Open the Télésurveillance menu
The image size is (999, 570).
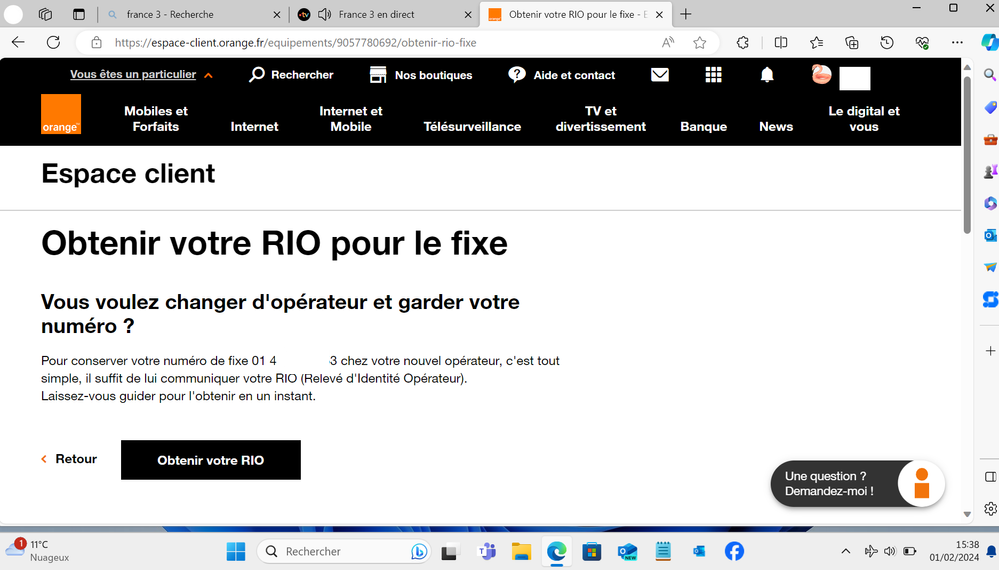(x=472, y=126)
